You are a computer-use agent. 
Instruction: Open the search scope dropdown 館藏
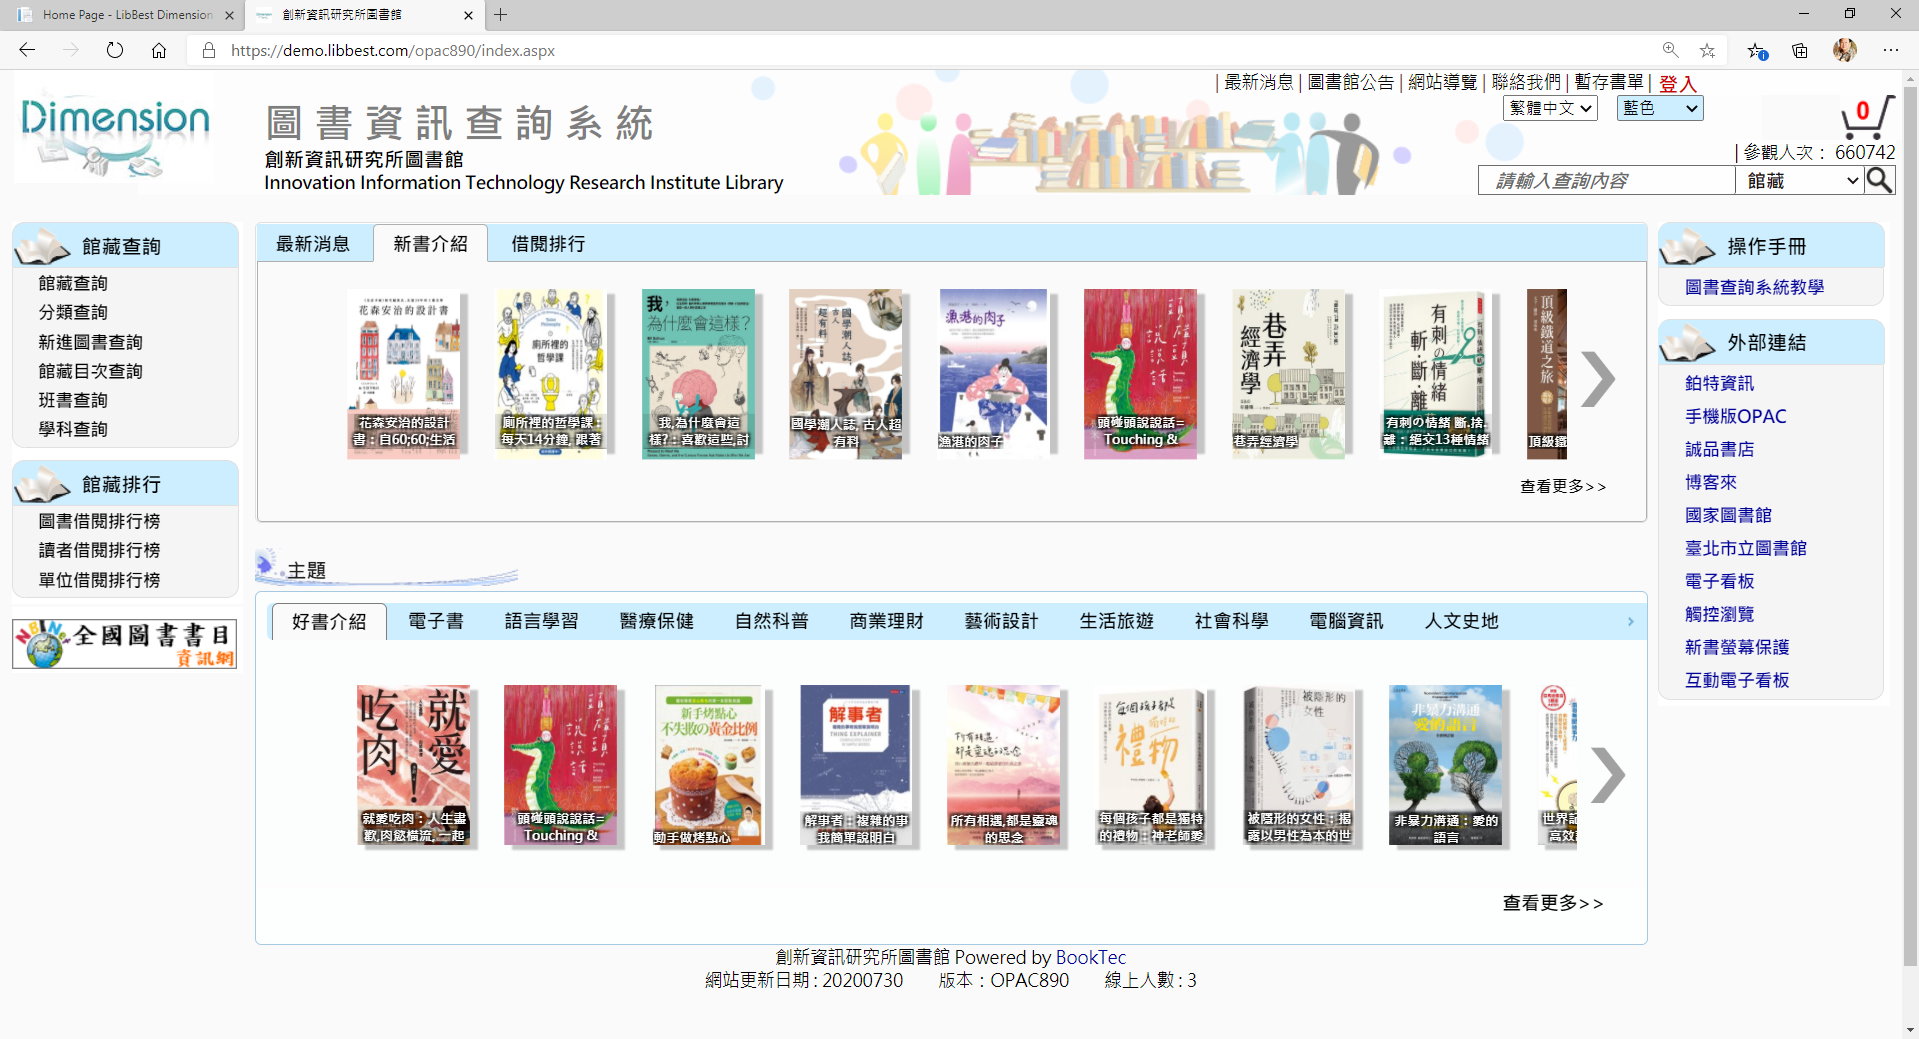1800,180
